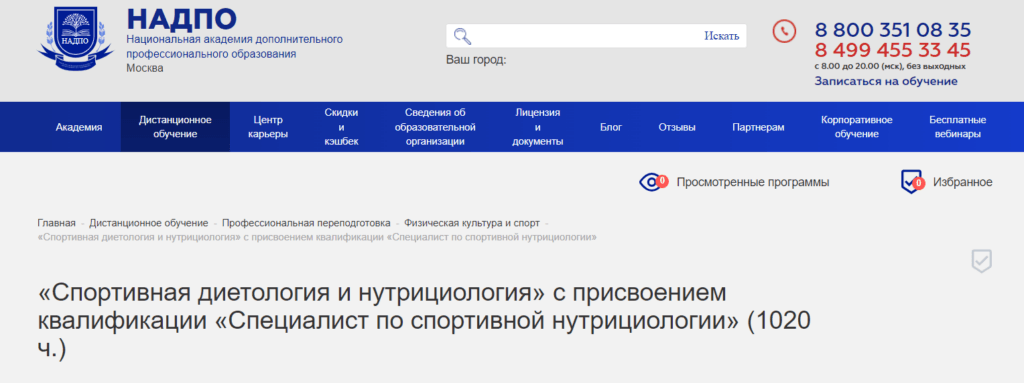Open Сведения об образовательной организации menu
This screenshot has height=383, width=1024.
(x=435, y=127)
